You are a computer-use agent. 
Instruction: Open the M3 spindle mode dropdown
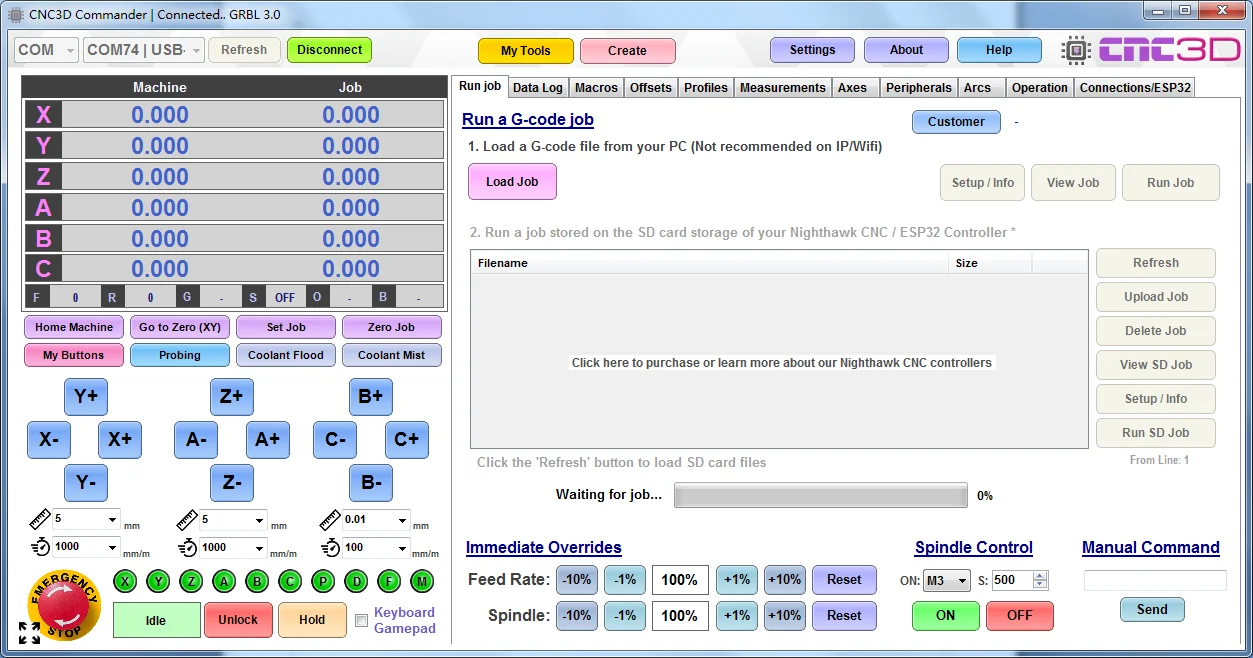(x=947, y=581)
